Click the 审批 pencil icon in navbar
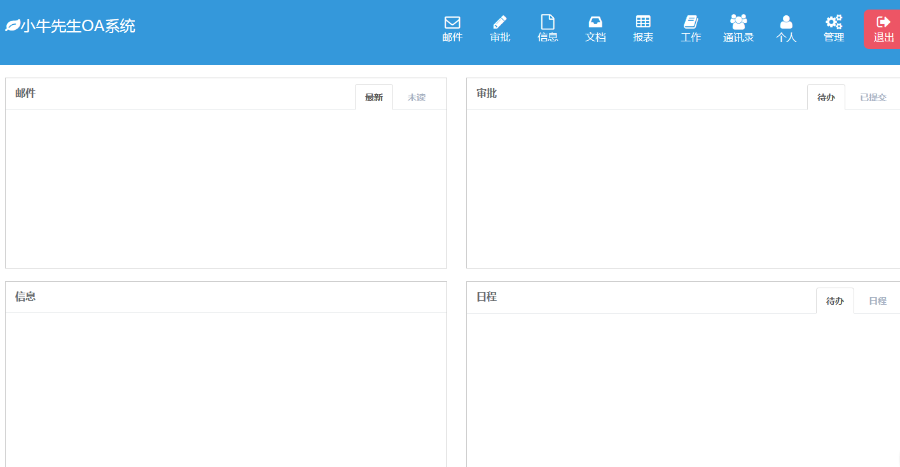900x467 pixels. 500,23
